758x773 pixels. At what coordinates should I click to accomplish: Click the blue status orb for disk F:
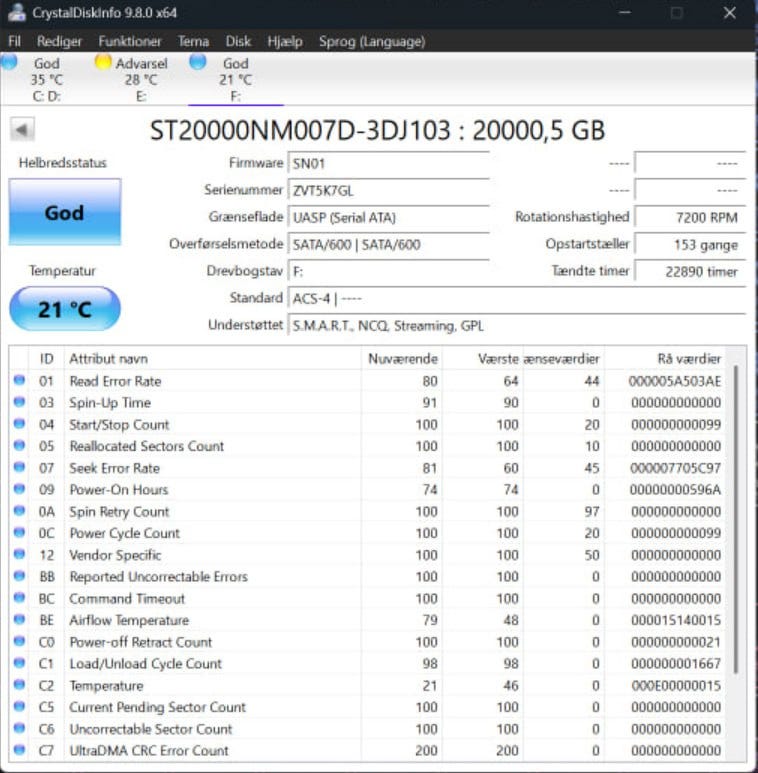(x=198, y=62)
